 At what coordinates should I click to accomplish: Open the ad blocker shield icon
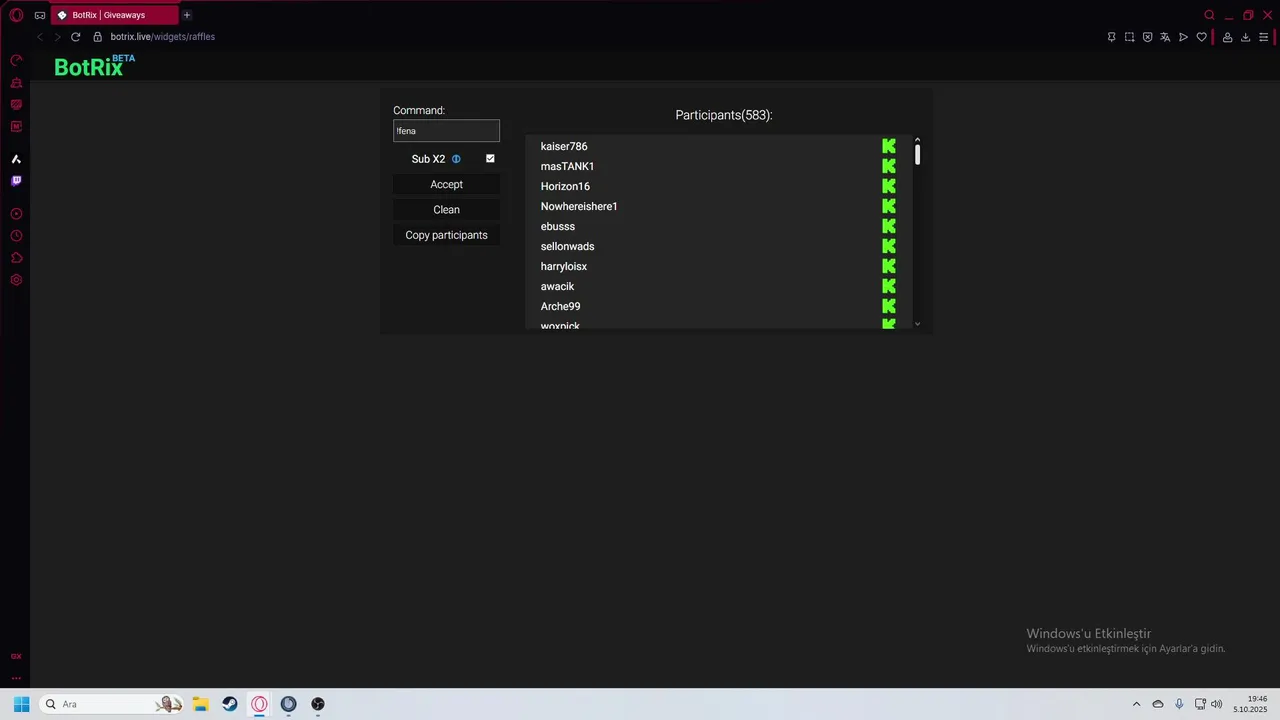click(1147, 37)
